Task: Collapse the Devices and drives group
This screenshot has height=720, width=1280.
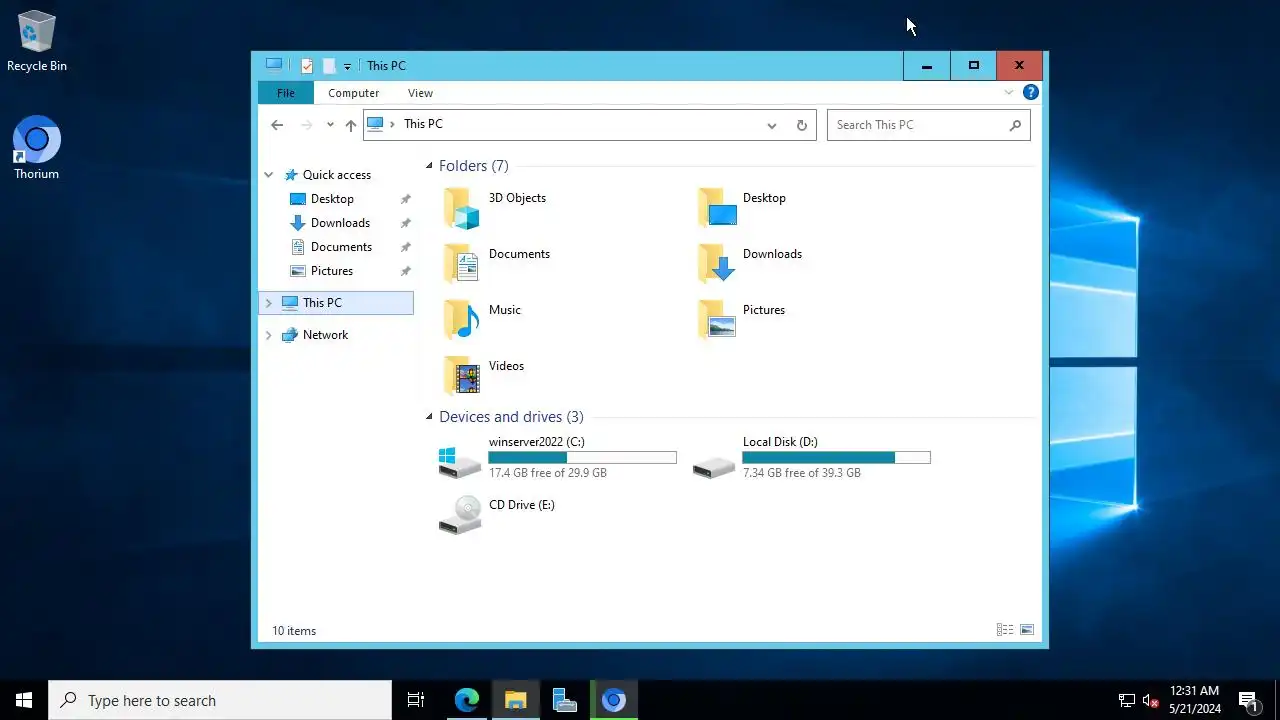Action: 429,417
